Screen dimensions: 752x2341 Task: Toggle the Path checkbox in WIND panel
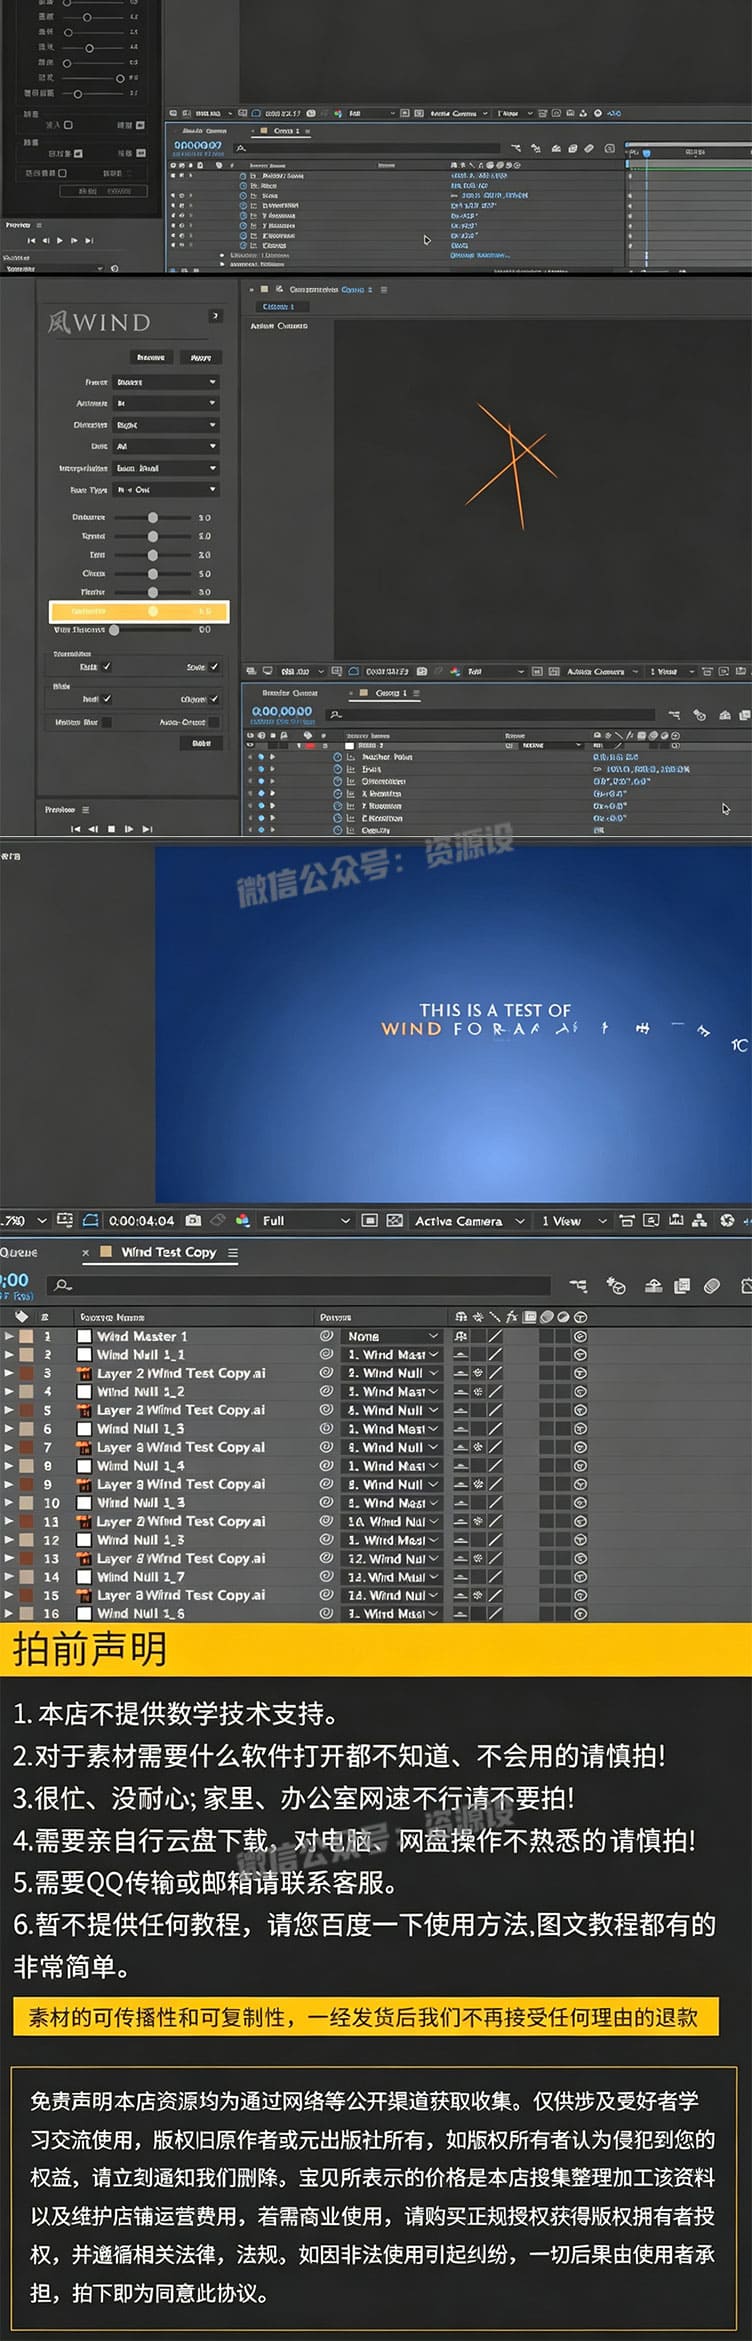[107, 666]
